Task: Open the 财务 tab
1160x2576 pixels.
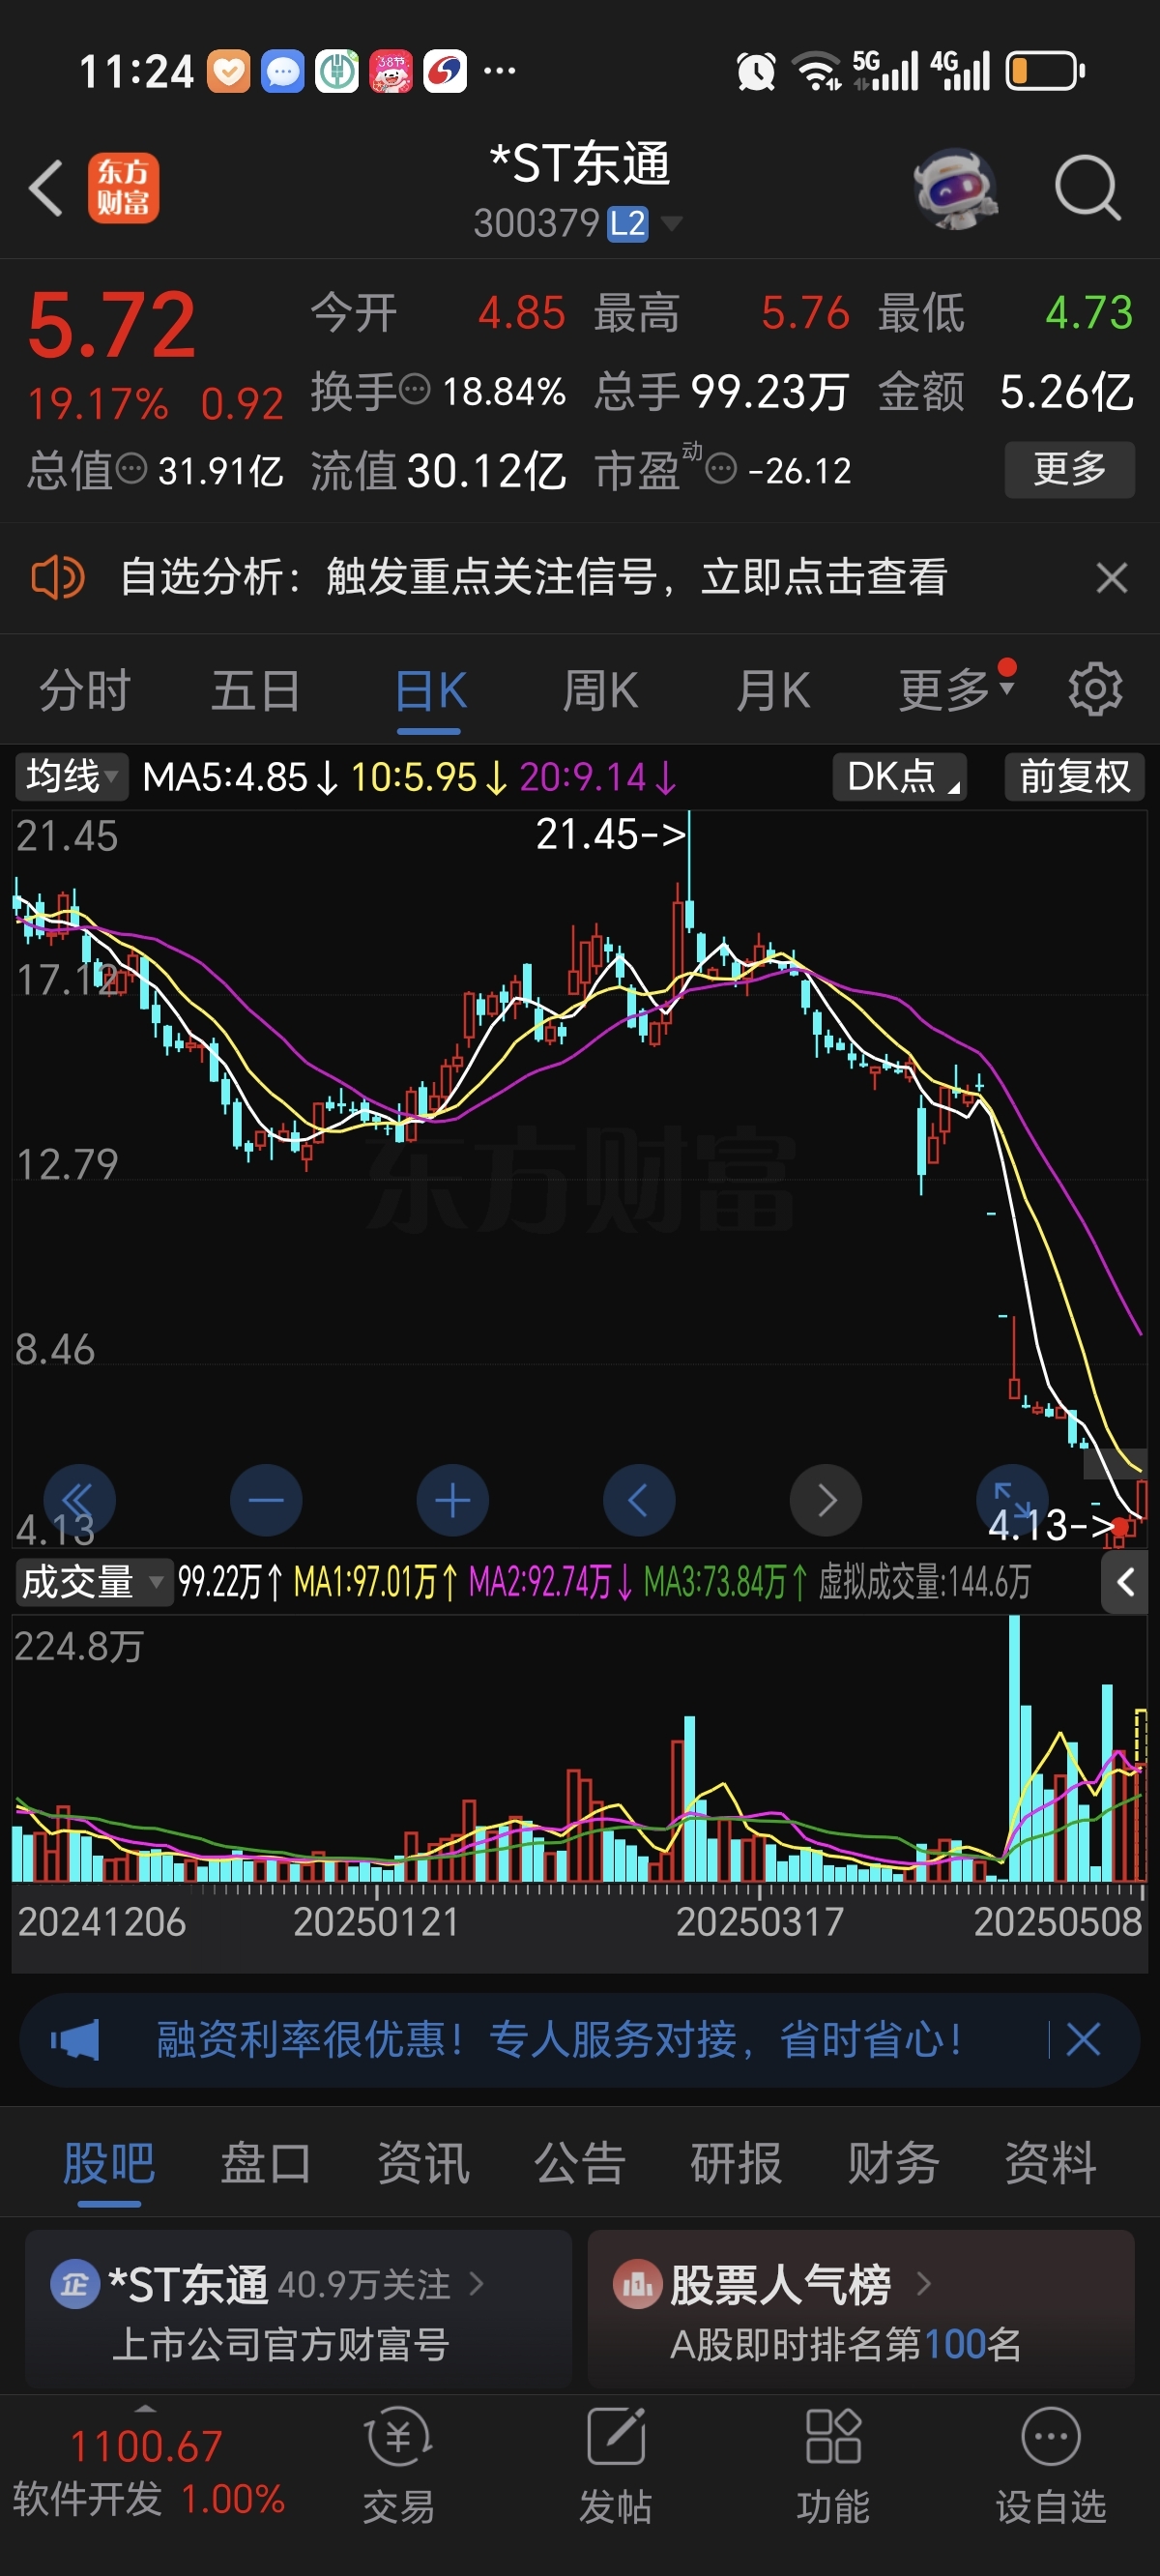Action: (x=894, y=2163)
